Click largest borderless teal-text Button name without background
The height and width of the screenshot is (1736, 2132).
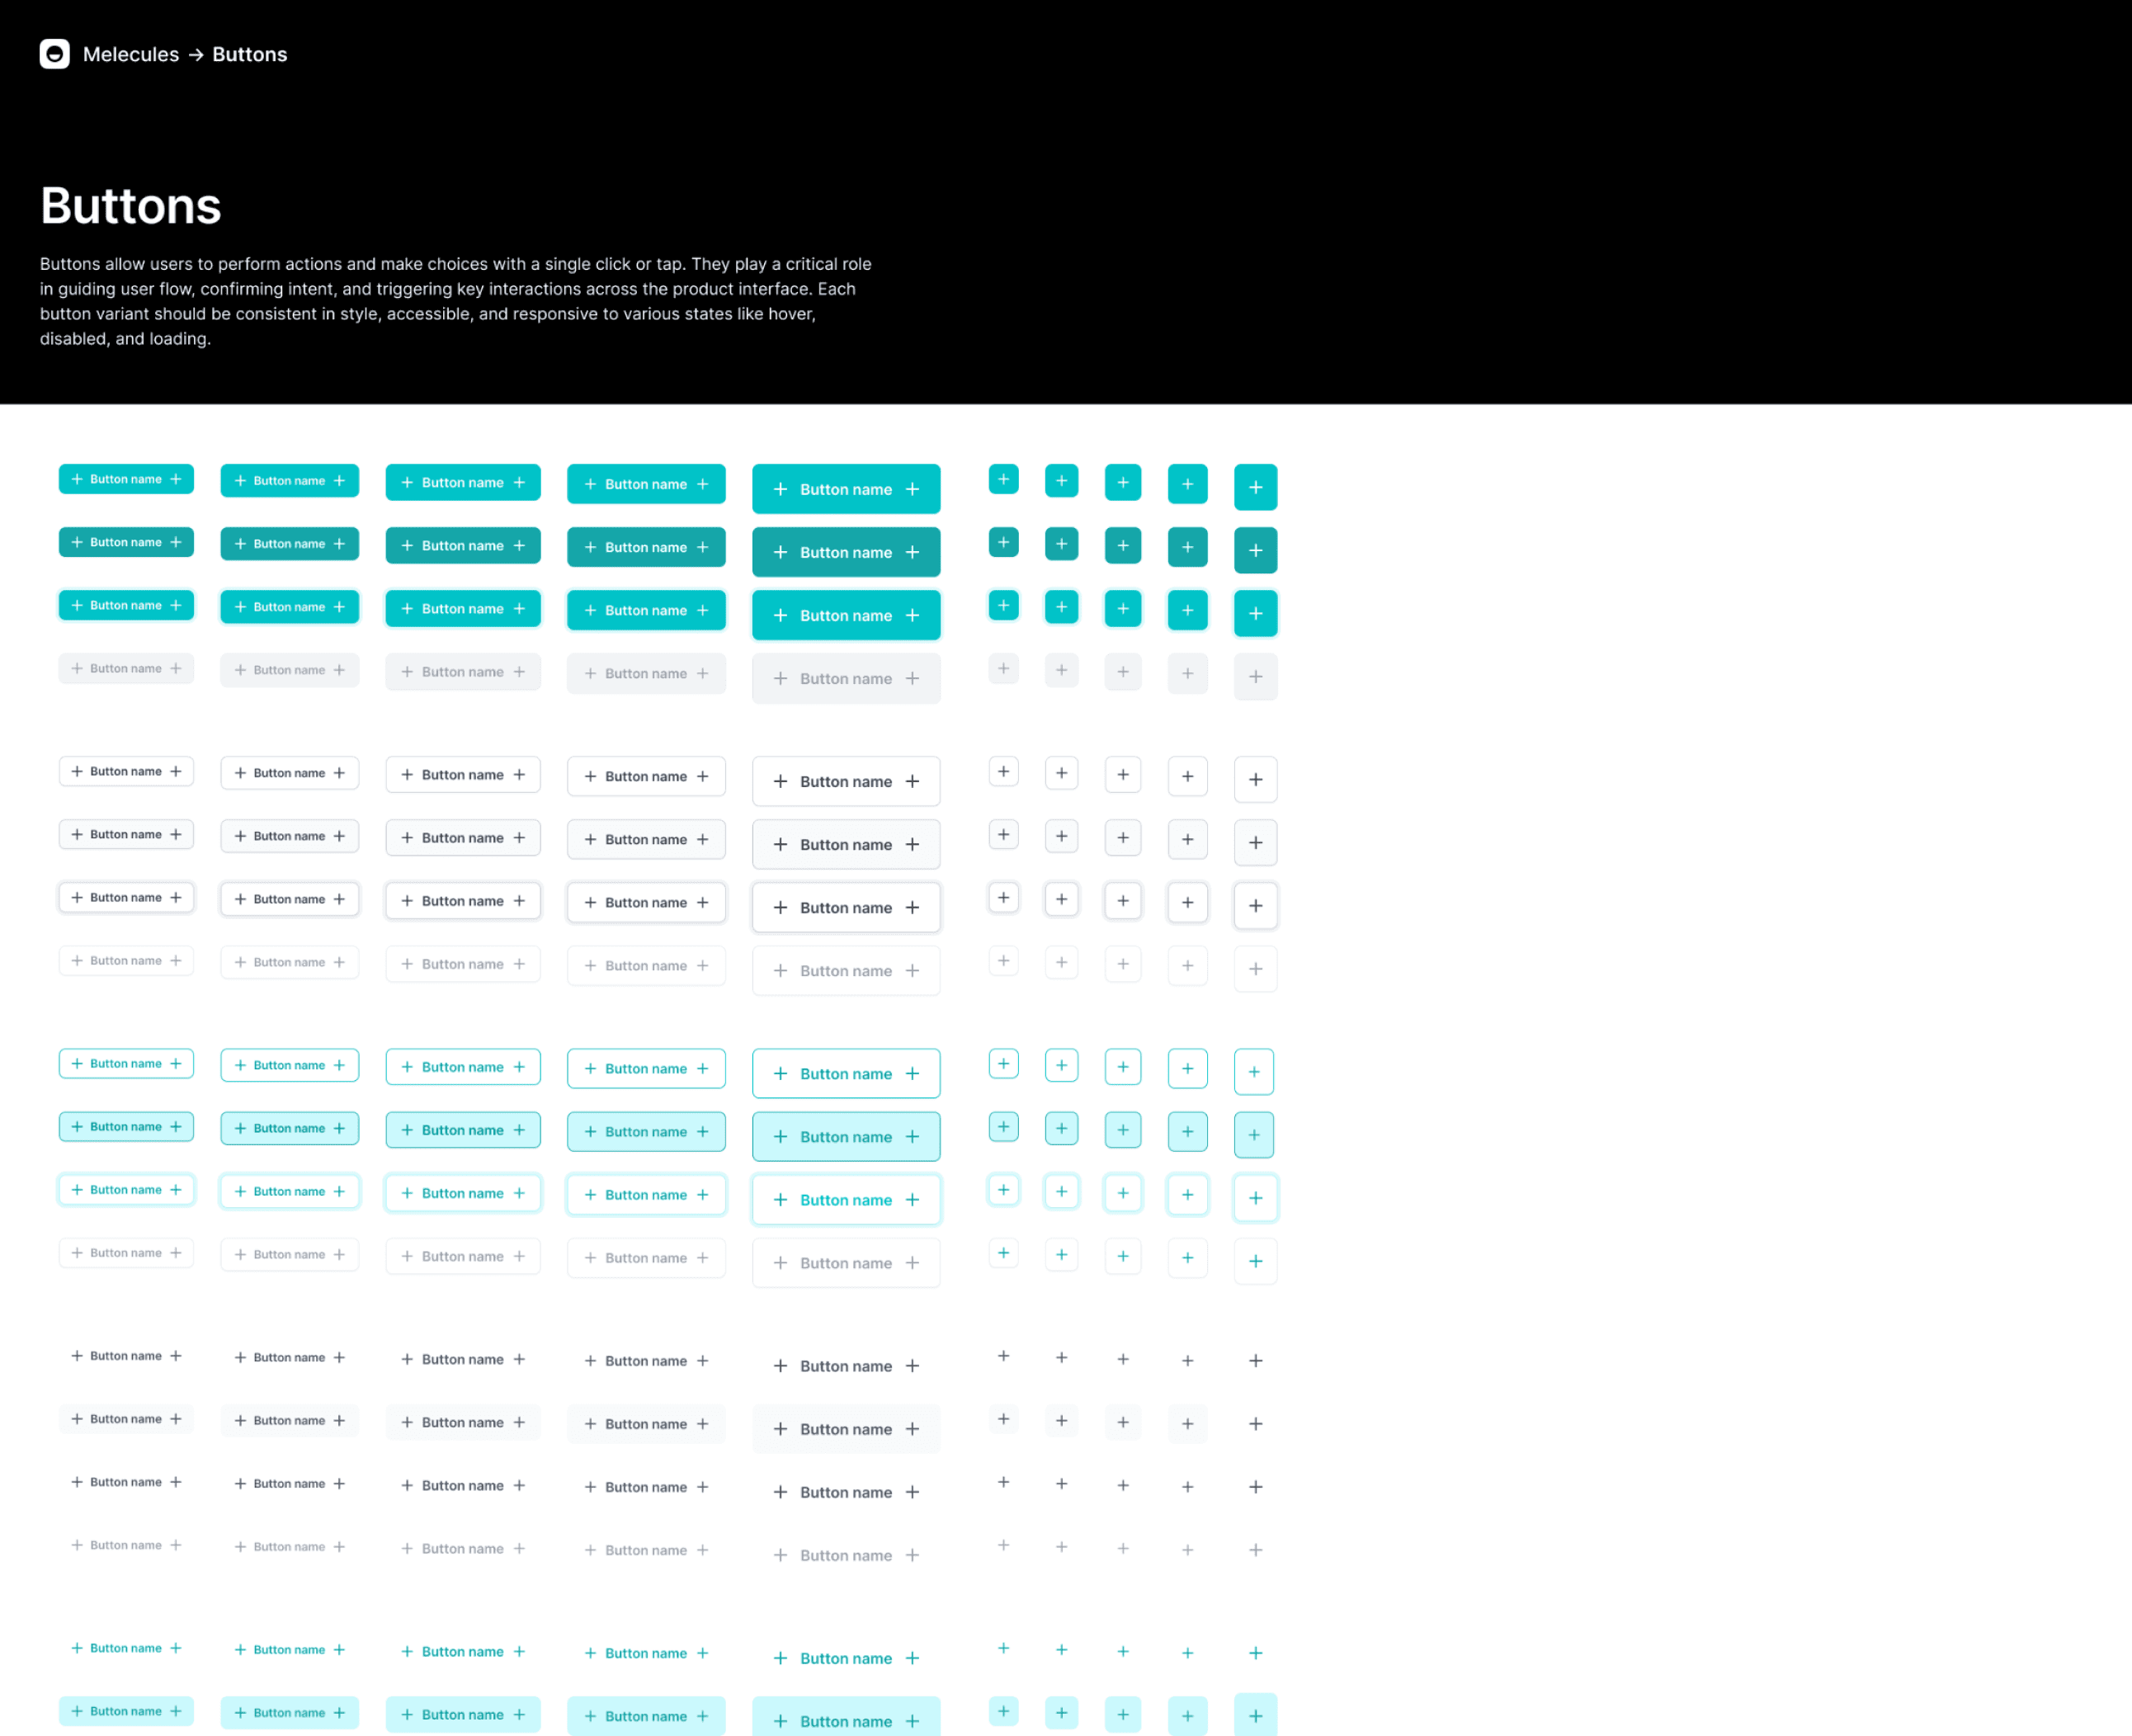[845, 1657]
